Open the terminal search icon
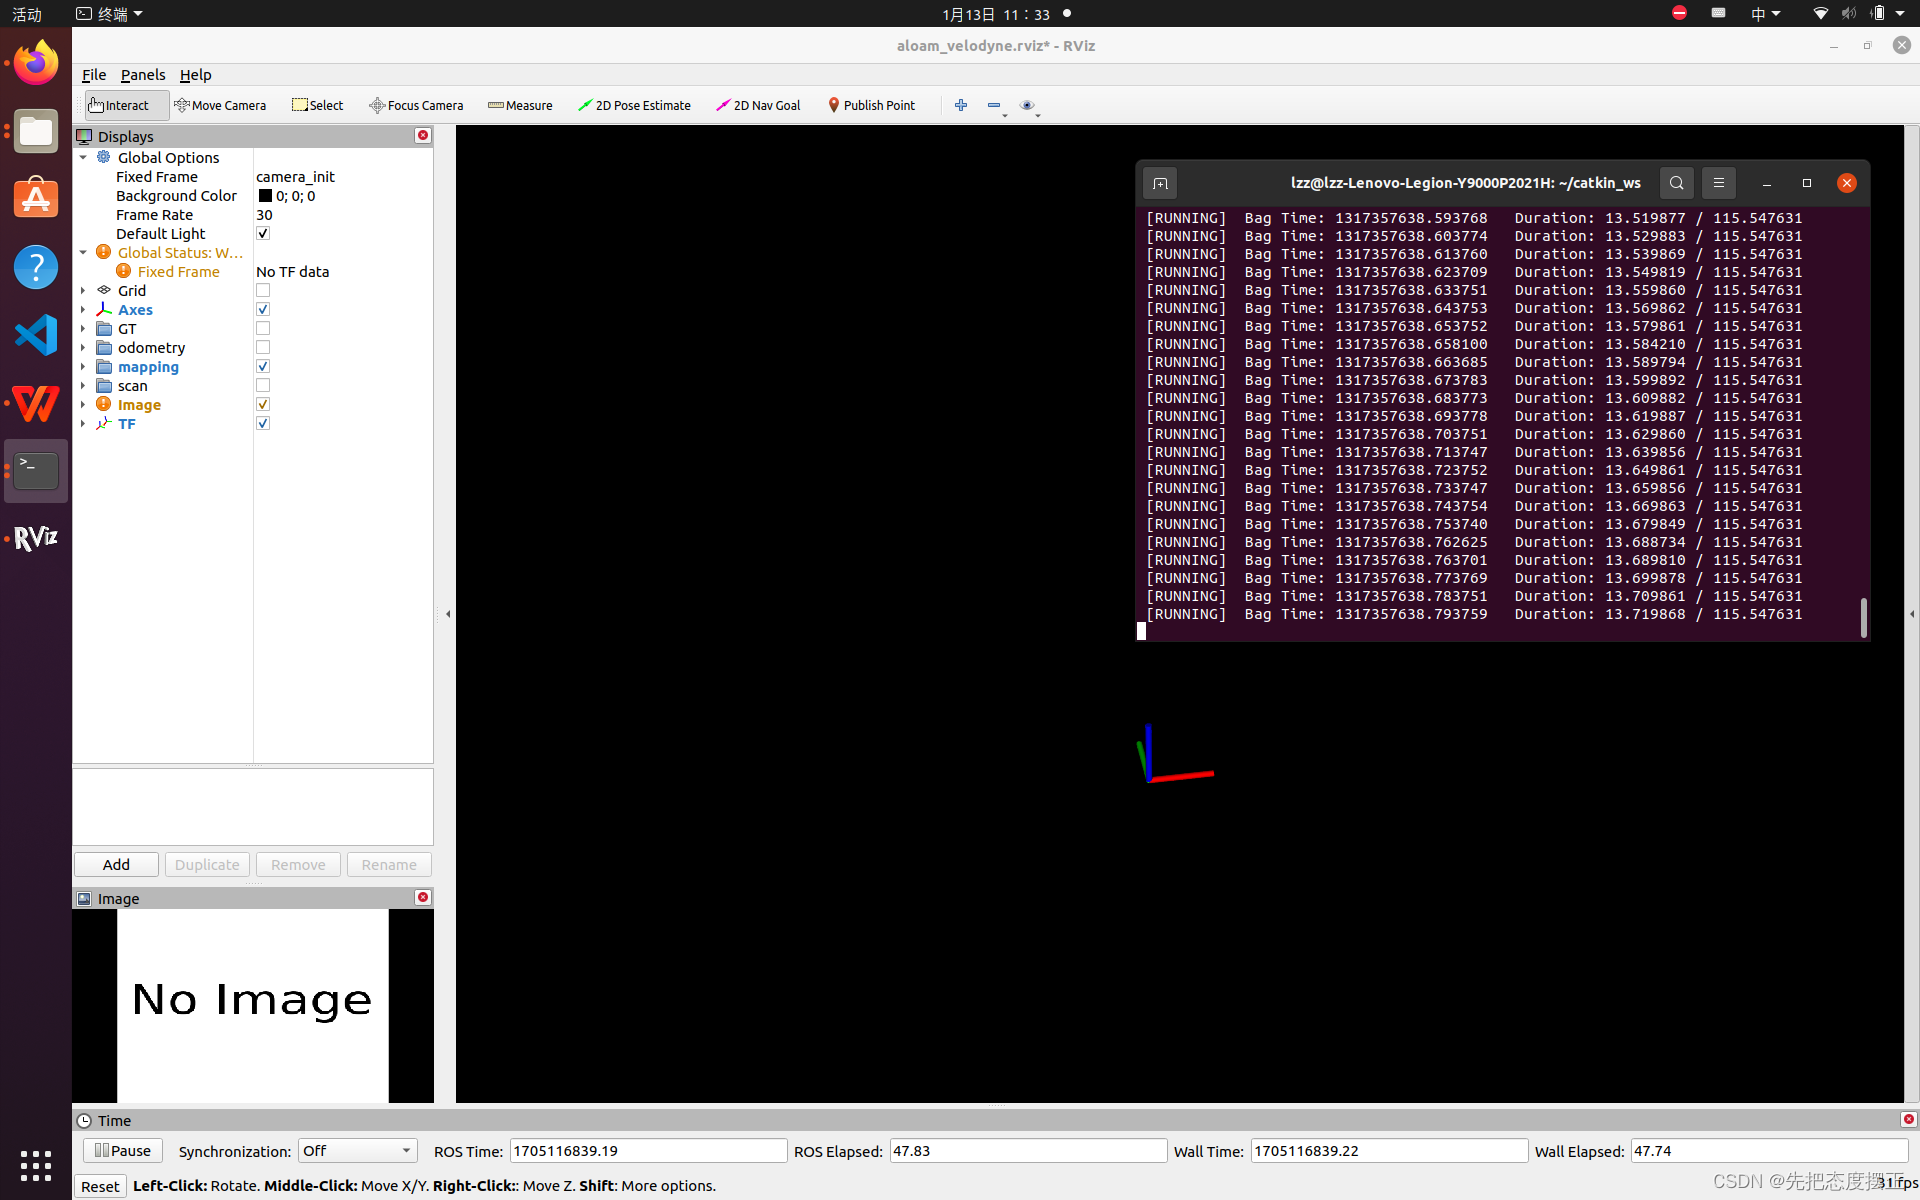Screen dimensions: 1920x1200 (1676, 183)
